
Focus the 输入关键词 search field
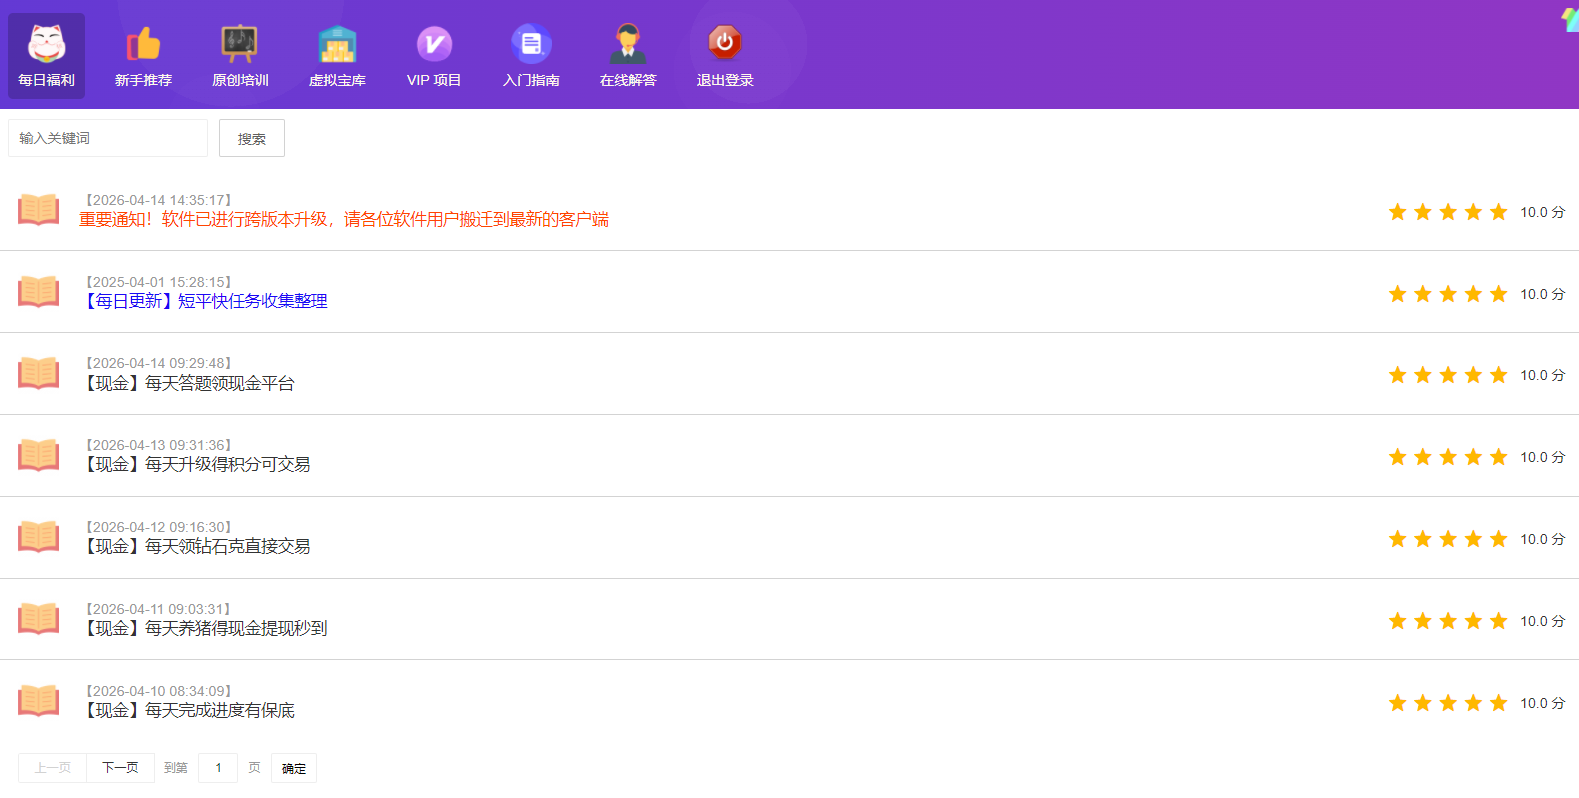click(108, 138)
